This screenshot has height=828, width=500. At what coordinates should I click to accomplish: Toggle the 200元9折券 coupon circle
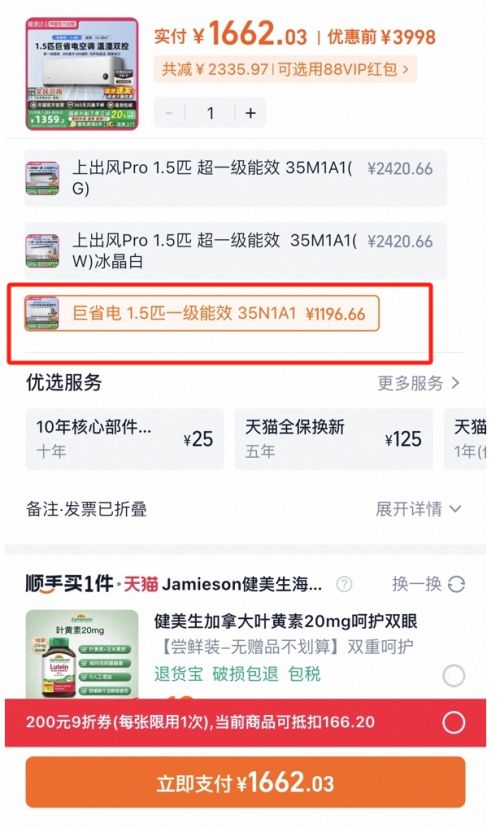click(454, 722)
